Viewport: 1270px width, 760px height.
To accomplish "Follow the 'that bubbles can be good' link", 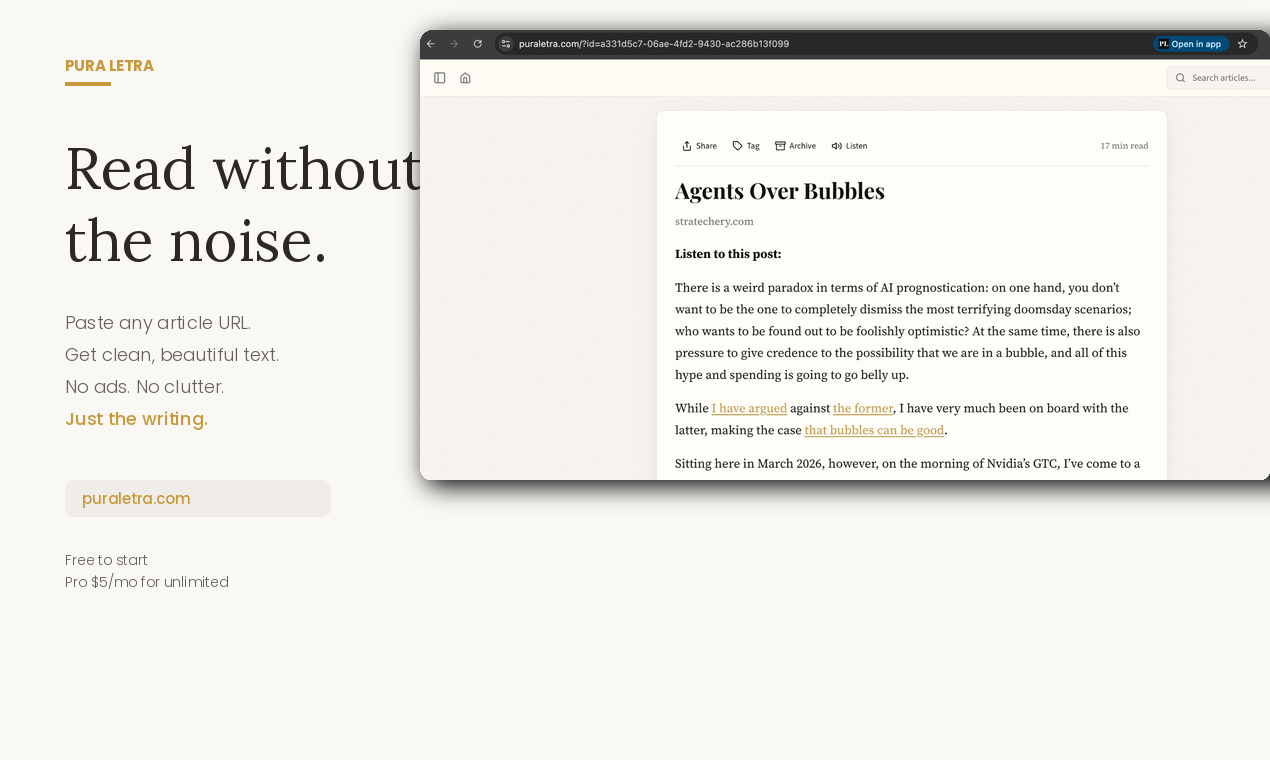I will 874,429.
